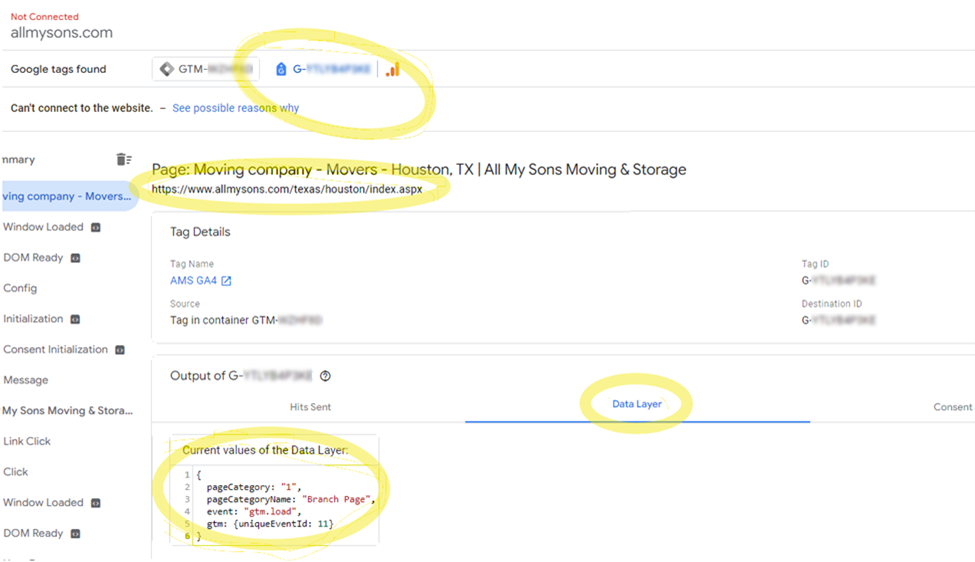The height and width of the screenshot is (562, 975).
Task: Click the icon beside first DOM Ready
Action: coord(75,258)
